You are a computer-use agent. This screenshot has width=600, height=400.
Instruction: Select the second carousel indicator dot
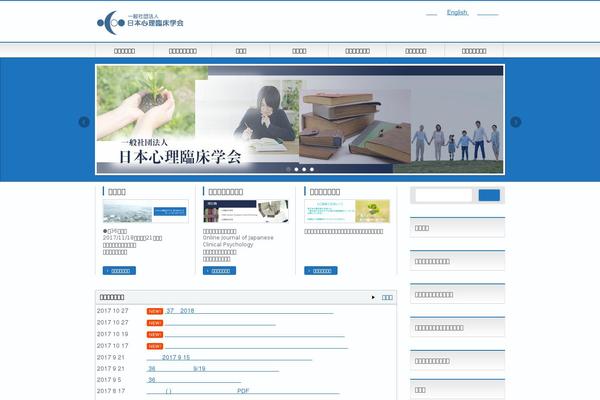point(296,169)
